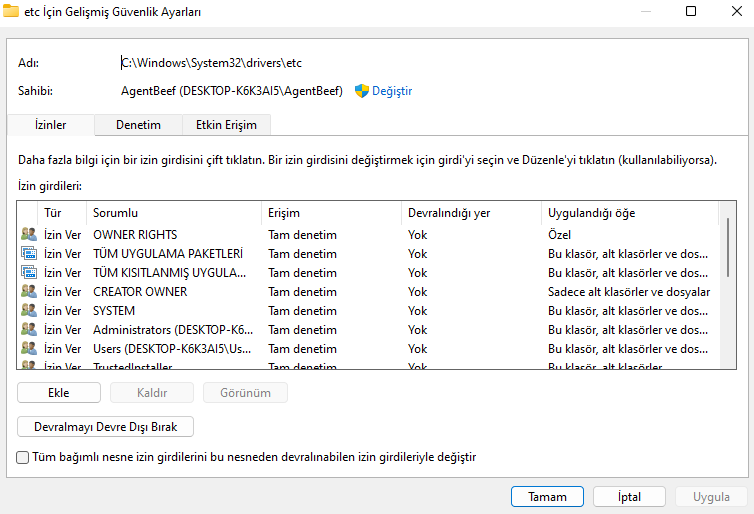The height and width of the screenshot is (514, 754).
Task: Sort by the Devralındığı yer column header
Action: (x=471, y=213)
